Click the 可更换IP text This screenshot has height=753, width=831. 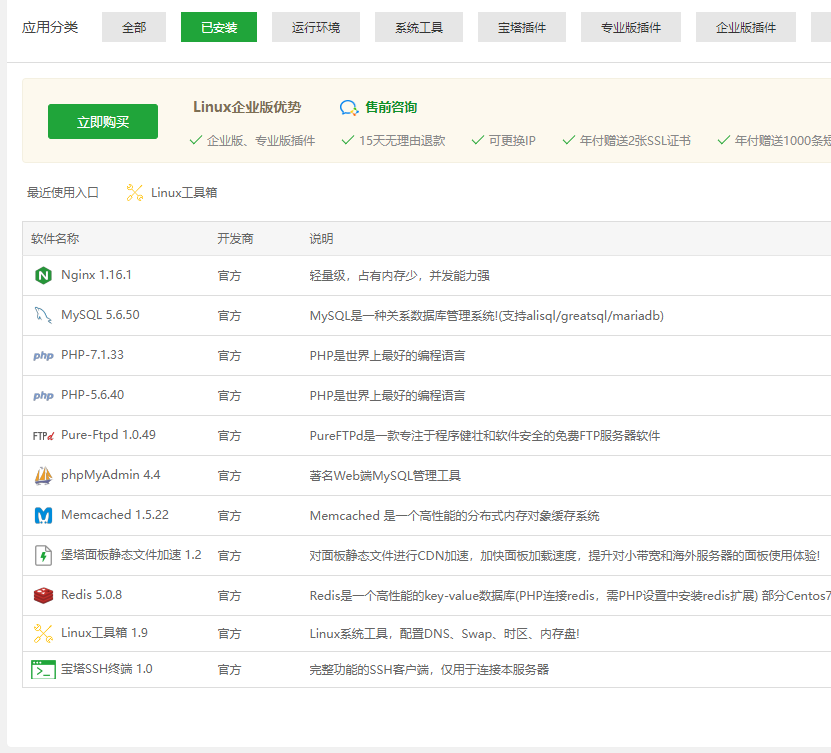tap(512, 140)
